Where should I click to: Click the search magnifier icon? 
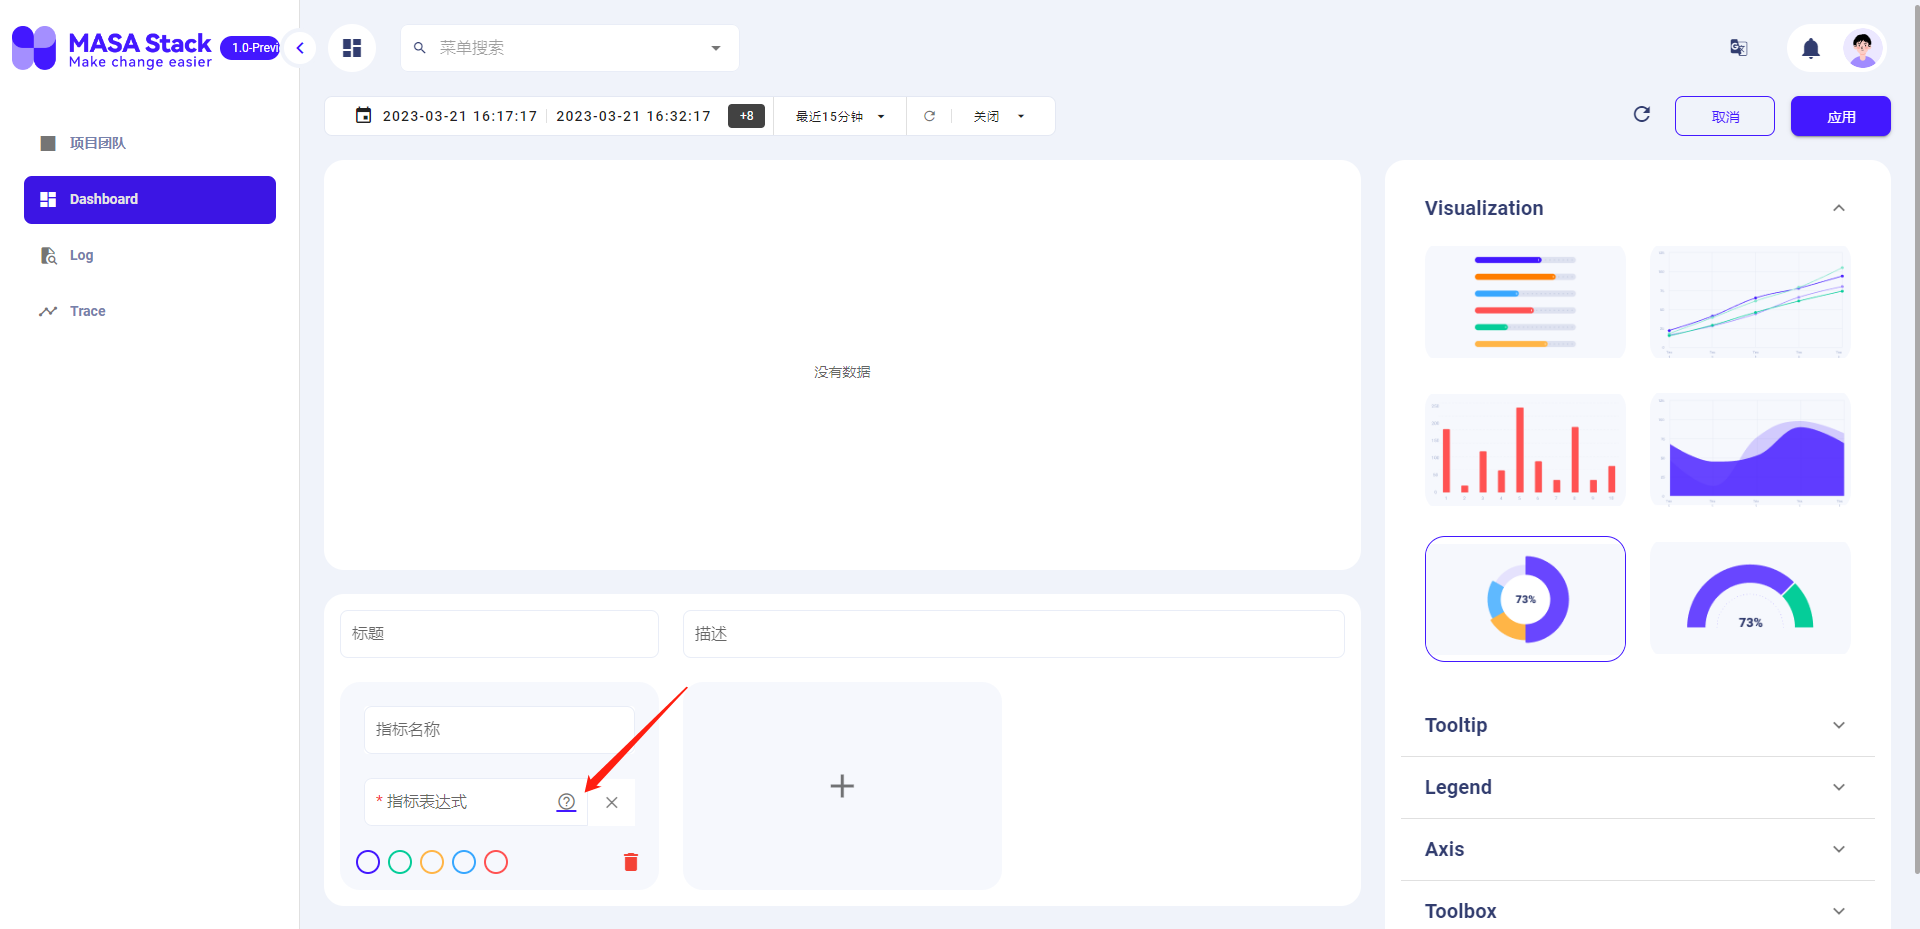(x=420, y=48)
